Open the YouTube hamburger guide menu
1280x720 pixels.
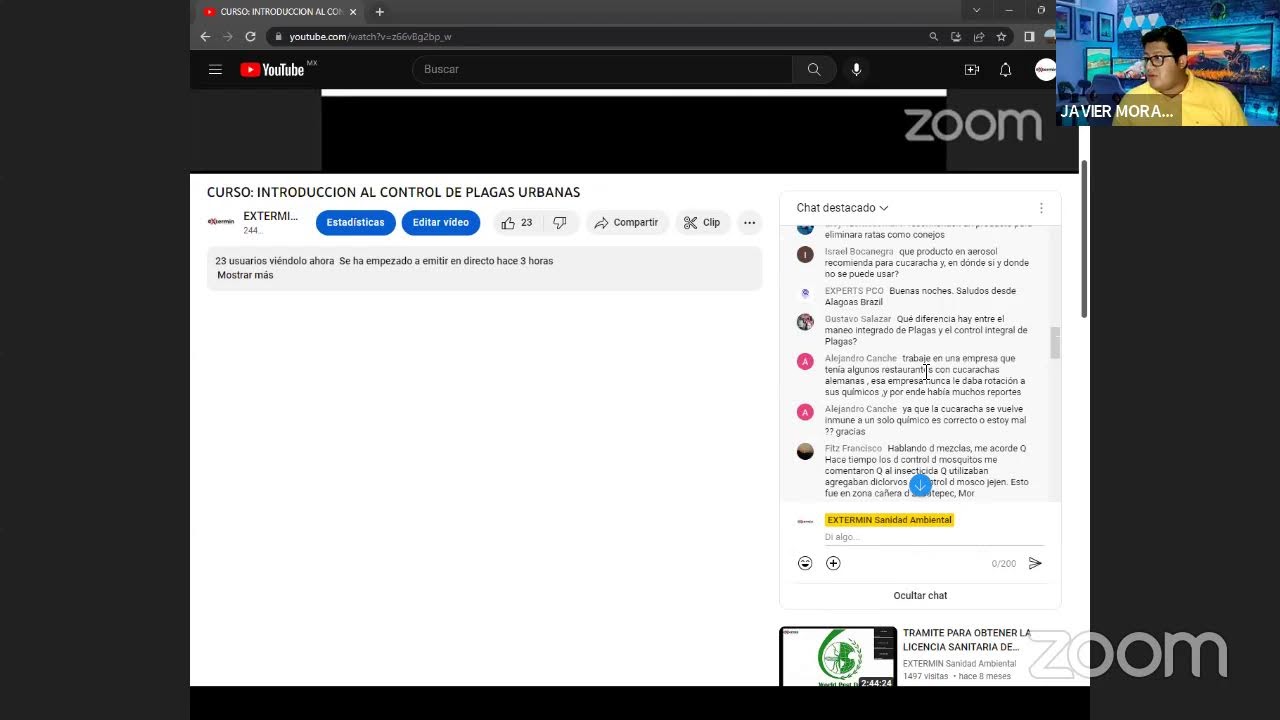point(215,69)
